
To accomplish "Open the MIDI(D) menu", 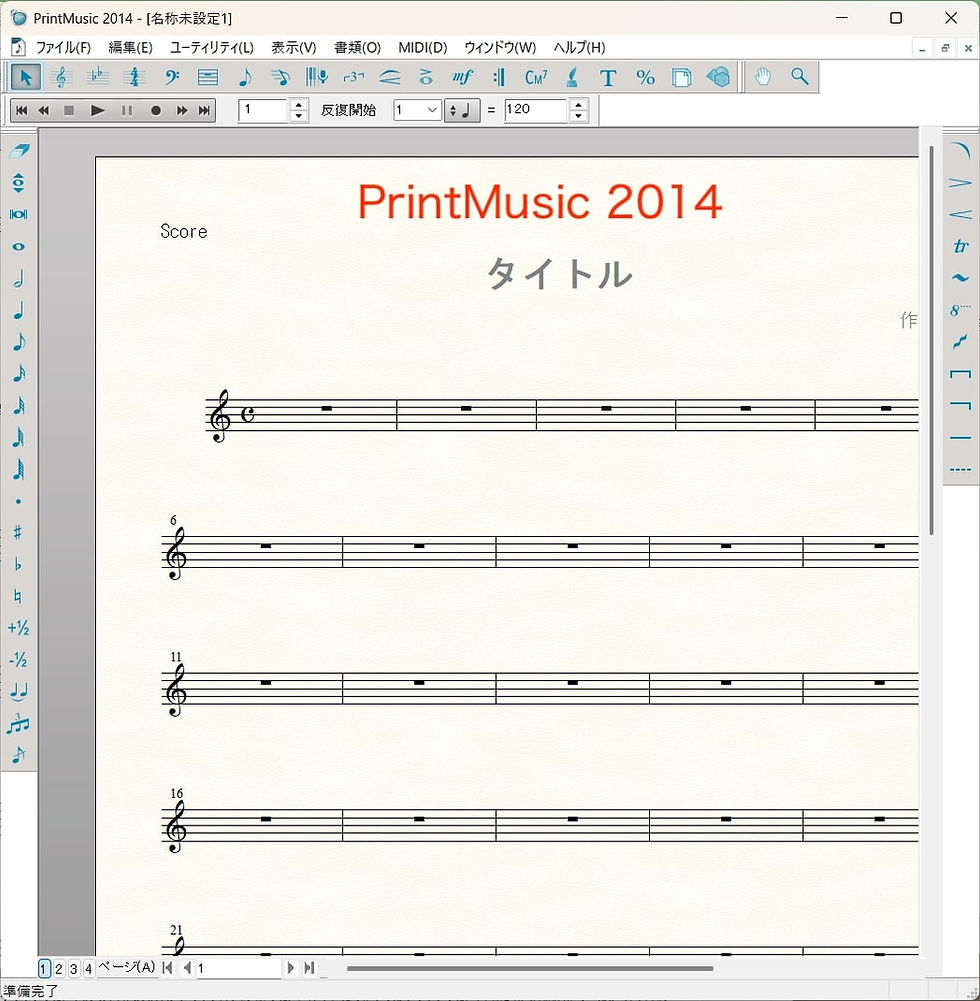I will pyautogui.click(x=423, y=48).
